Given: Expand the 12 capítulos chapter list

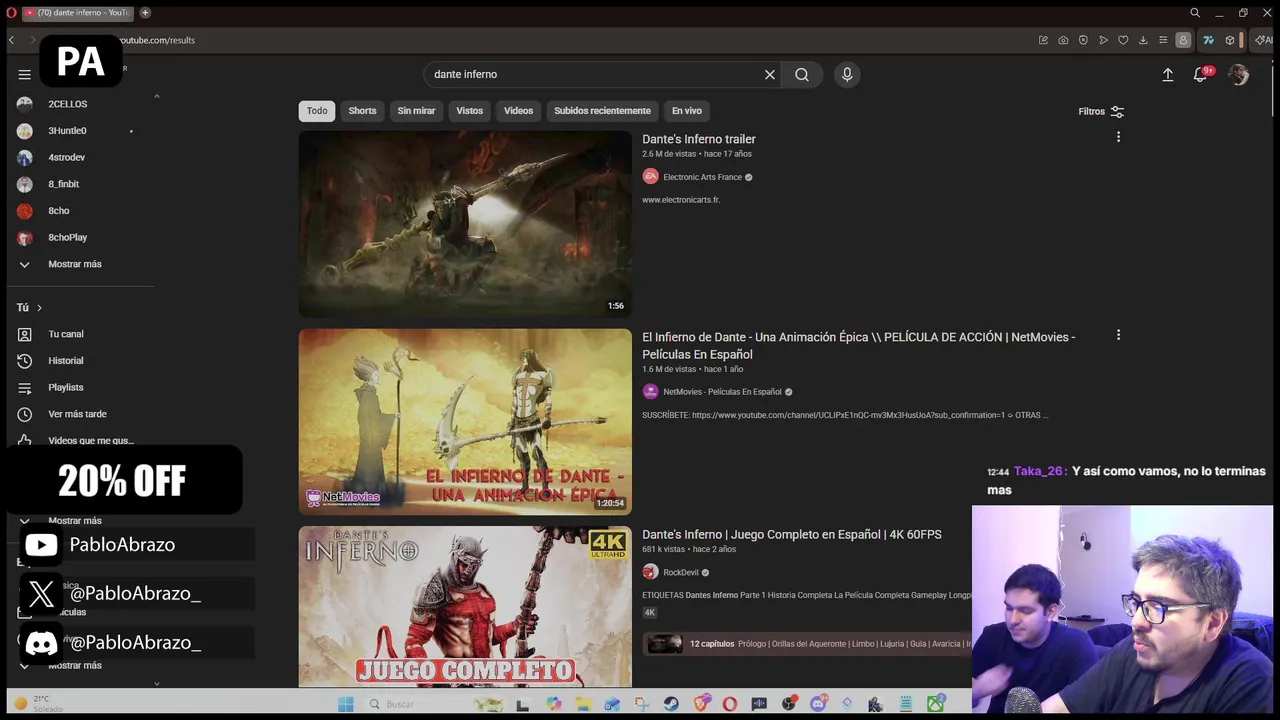Looking at the screenshot, I should tap(806, 644).
